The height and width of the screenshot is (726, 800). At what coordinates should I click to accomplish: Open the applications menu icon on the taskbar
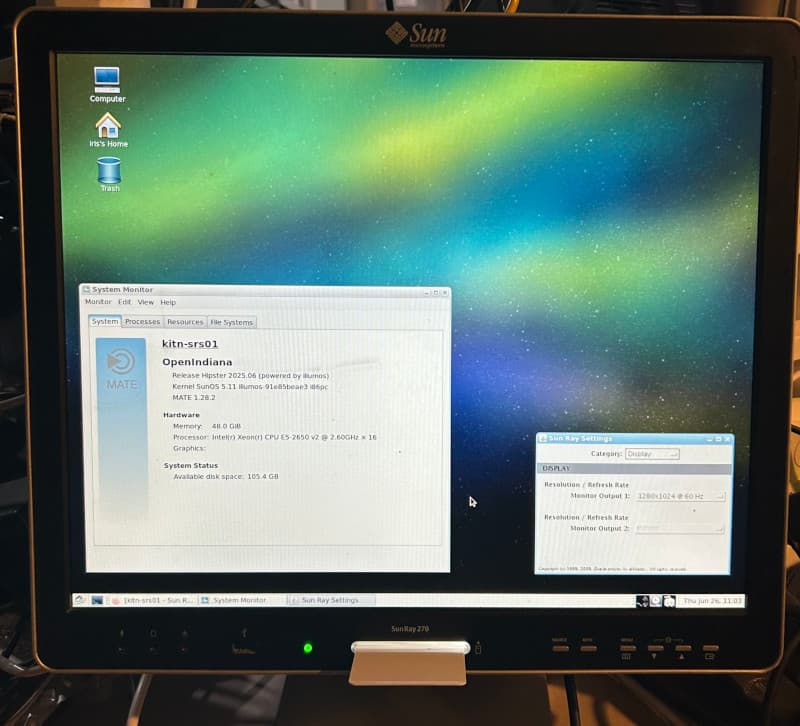[79, 600]
